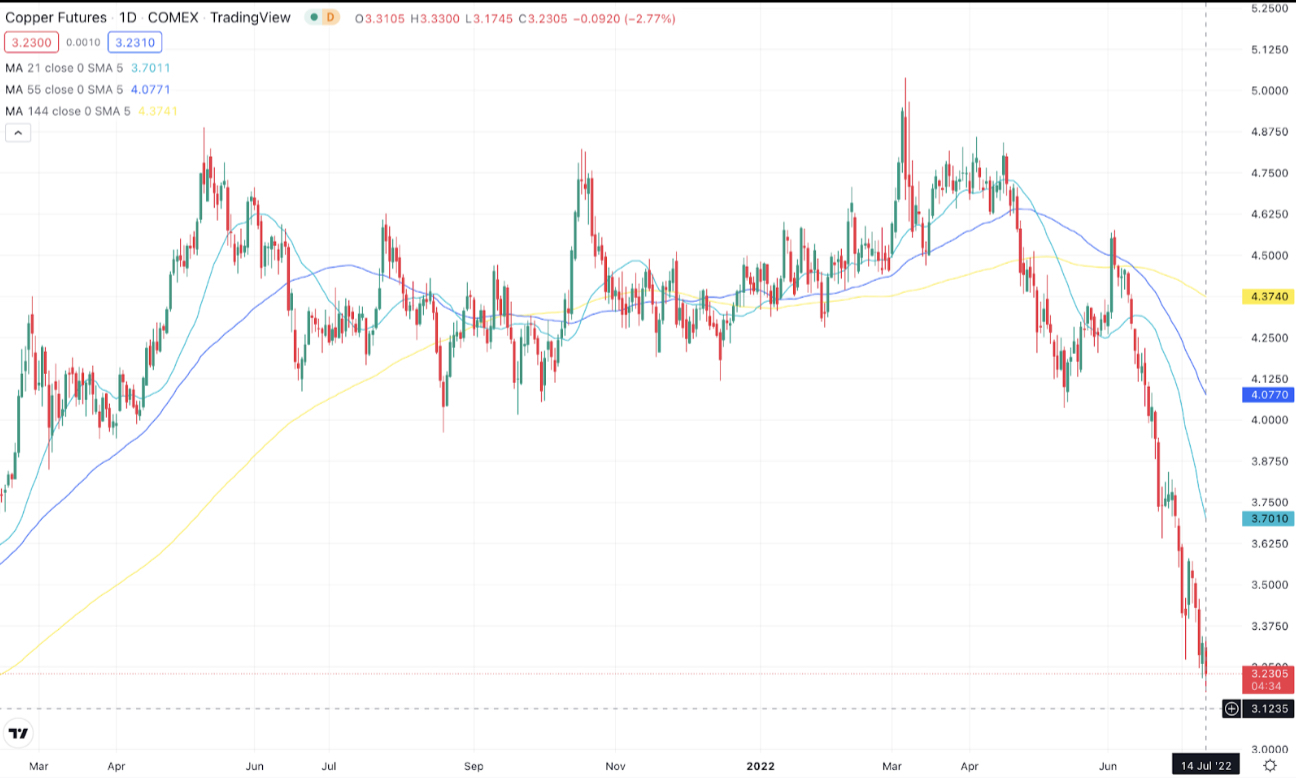Screen dimensions: 1296x778
Task: Click the close value C3.2305
Action: 543,18
